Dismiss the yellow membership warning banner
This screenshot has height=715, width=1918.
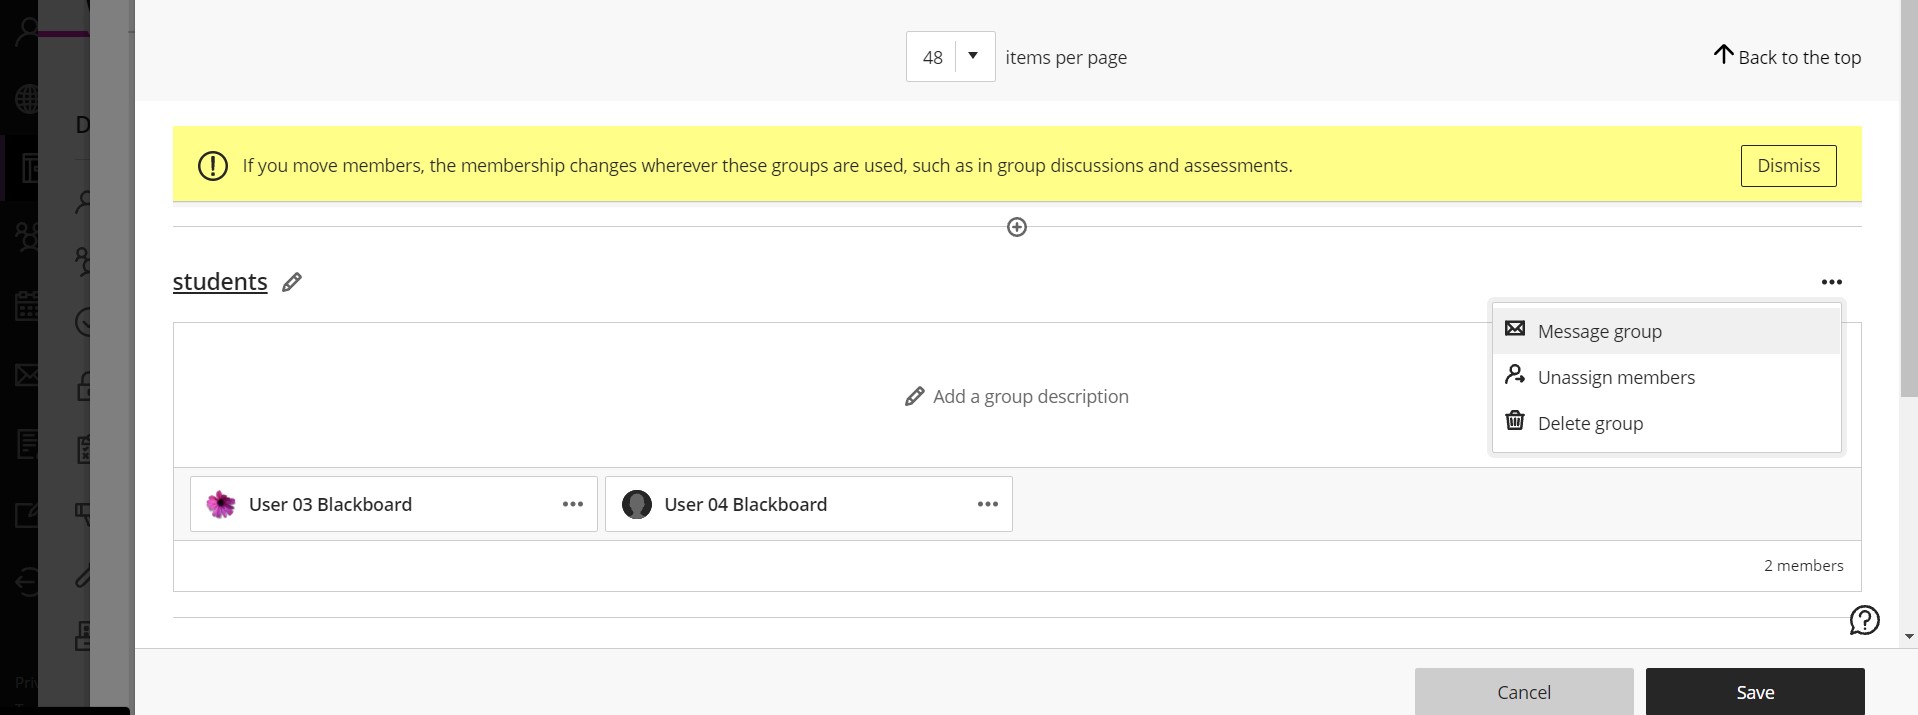click(1788, 166)
